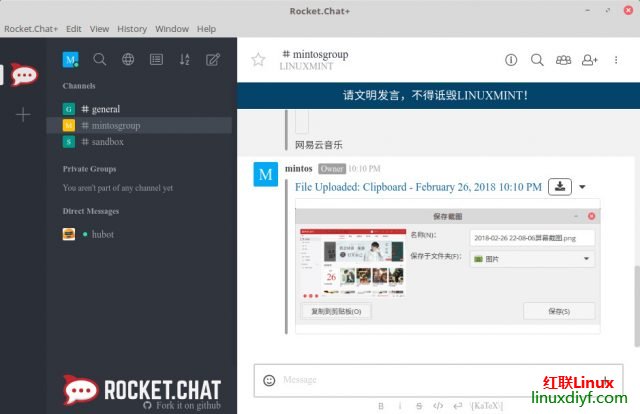
Task: Open the three-dot more menu in header
Action: pos(616,60)
